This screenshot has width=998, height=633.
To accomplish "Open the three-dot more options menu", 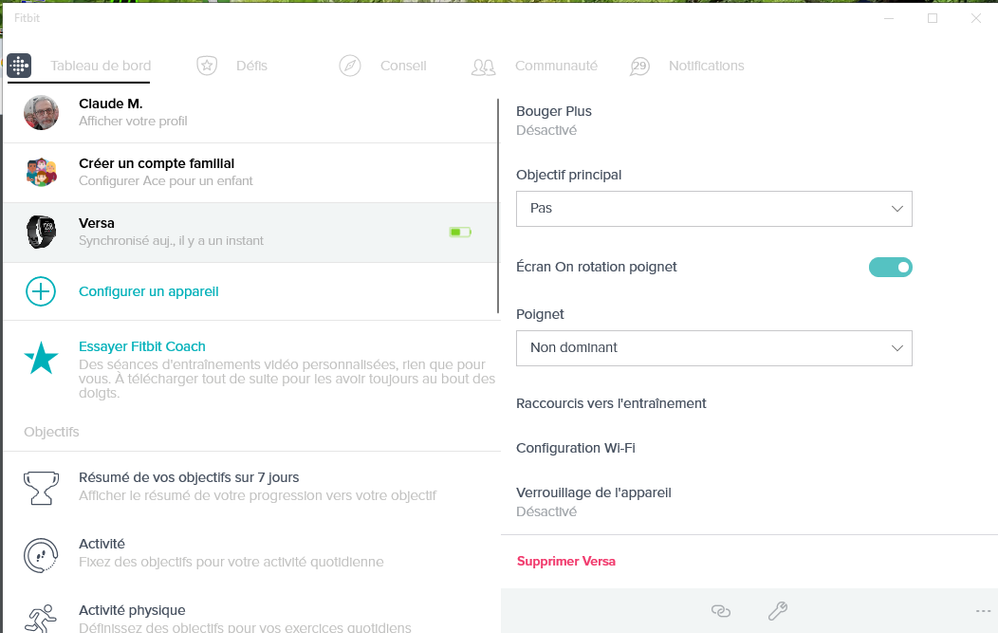I will click(x=983, y=611).
